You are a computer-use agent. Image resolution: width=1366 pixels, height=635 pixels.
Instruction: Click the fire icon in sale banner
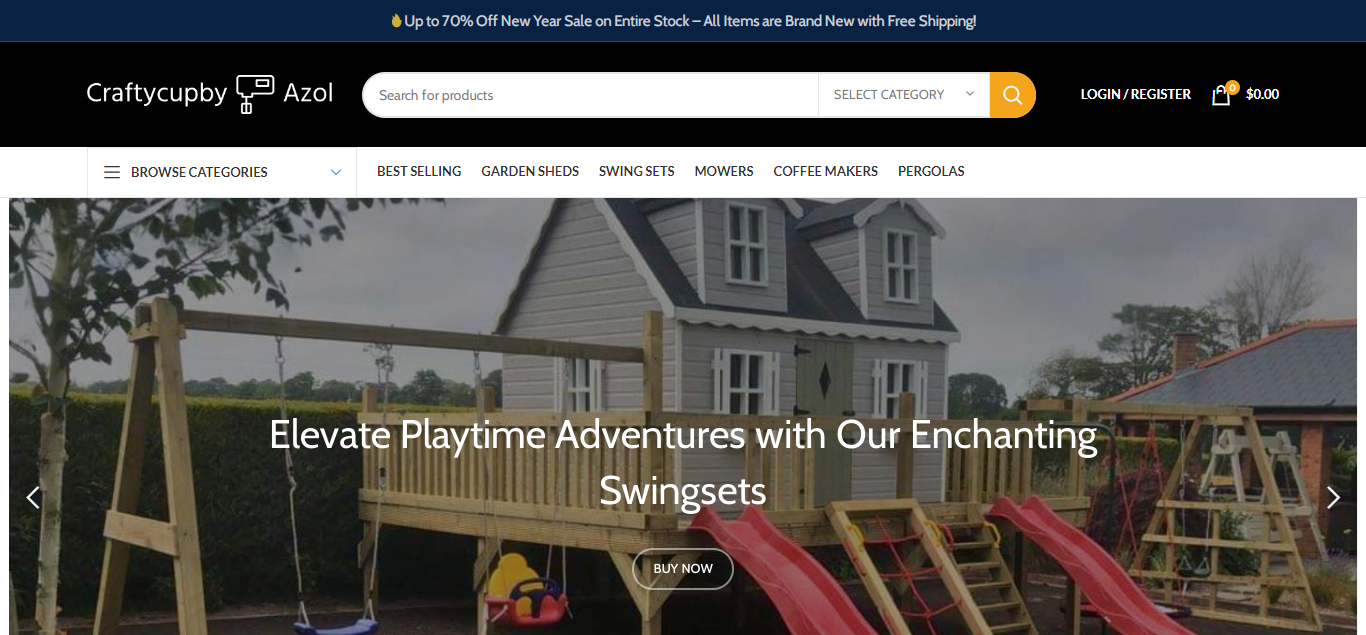point(396,20)
